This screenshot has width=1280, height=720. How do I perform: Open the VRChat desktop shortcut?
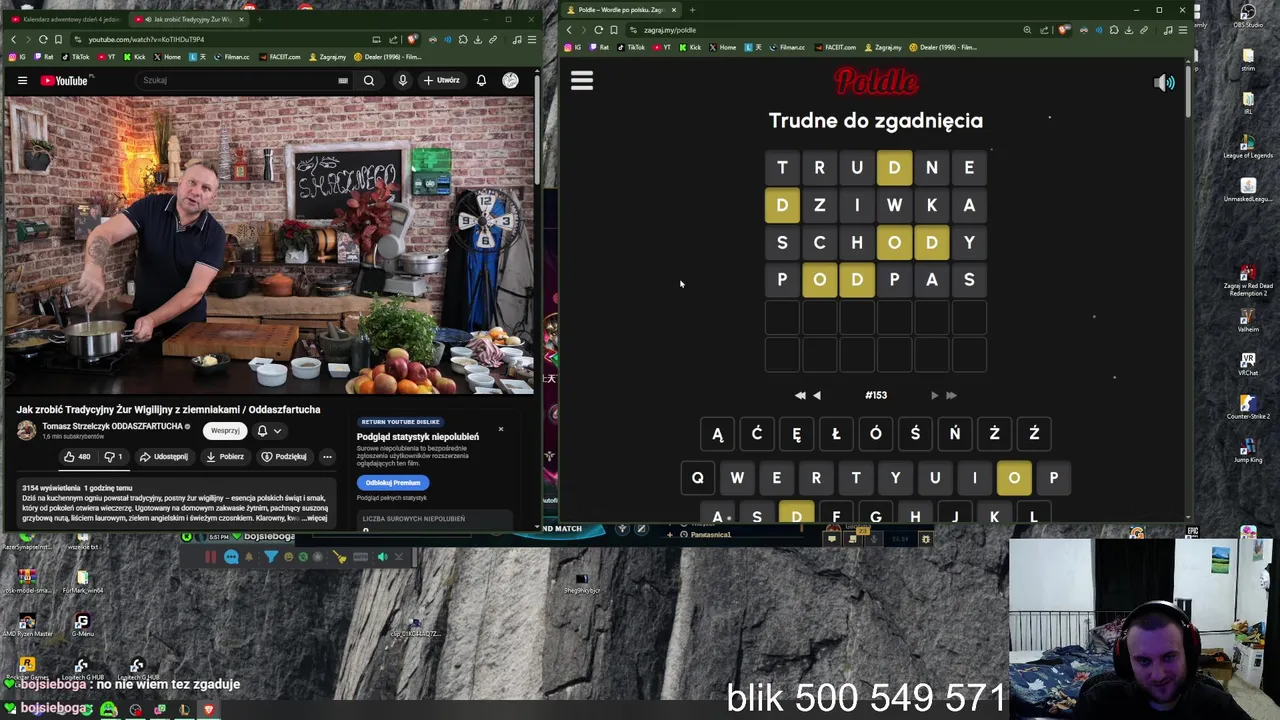pyautogui.click(x=1248, y=363)
